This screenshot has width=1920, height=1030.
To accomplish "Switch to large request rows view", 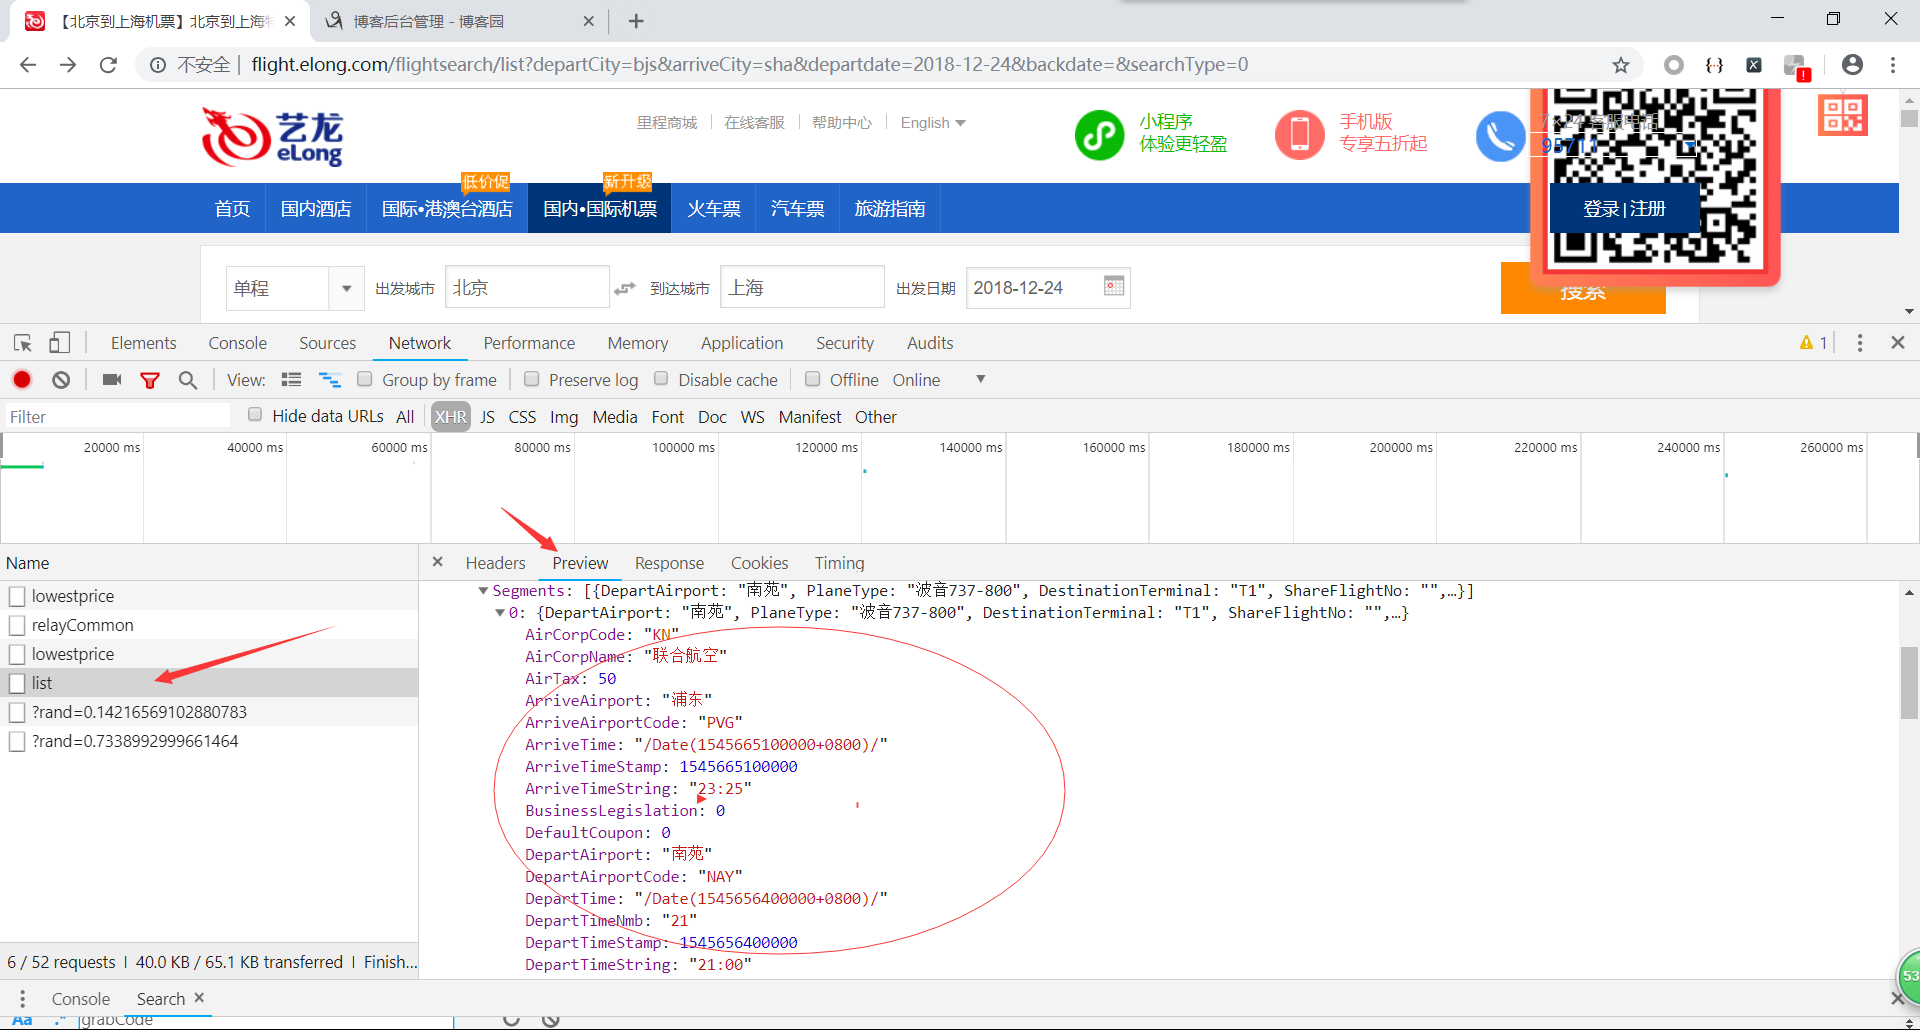I will tap(291, 380).
